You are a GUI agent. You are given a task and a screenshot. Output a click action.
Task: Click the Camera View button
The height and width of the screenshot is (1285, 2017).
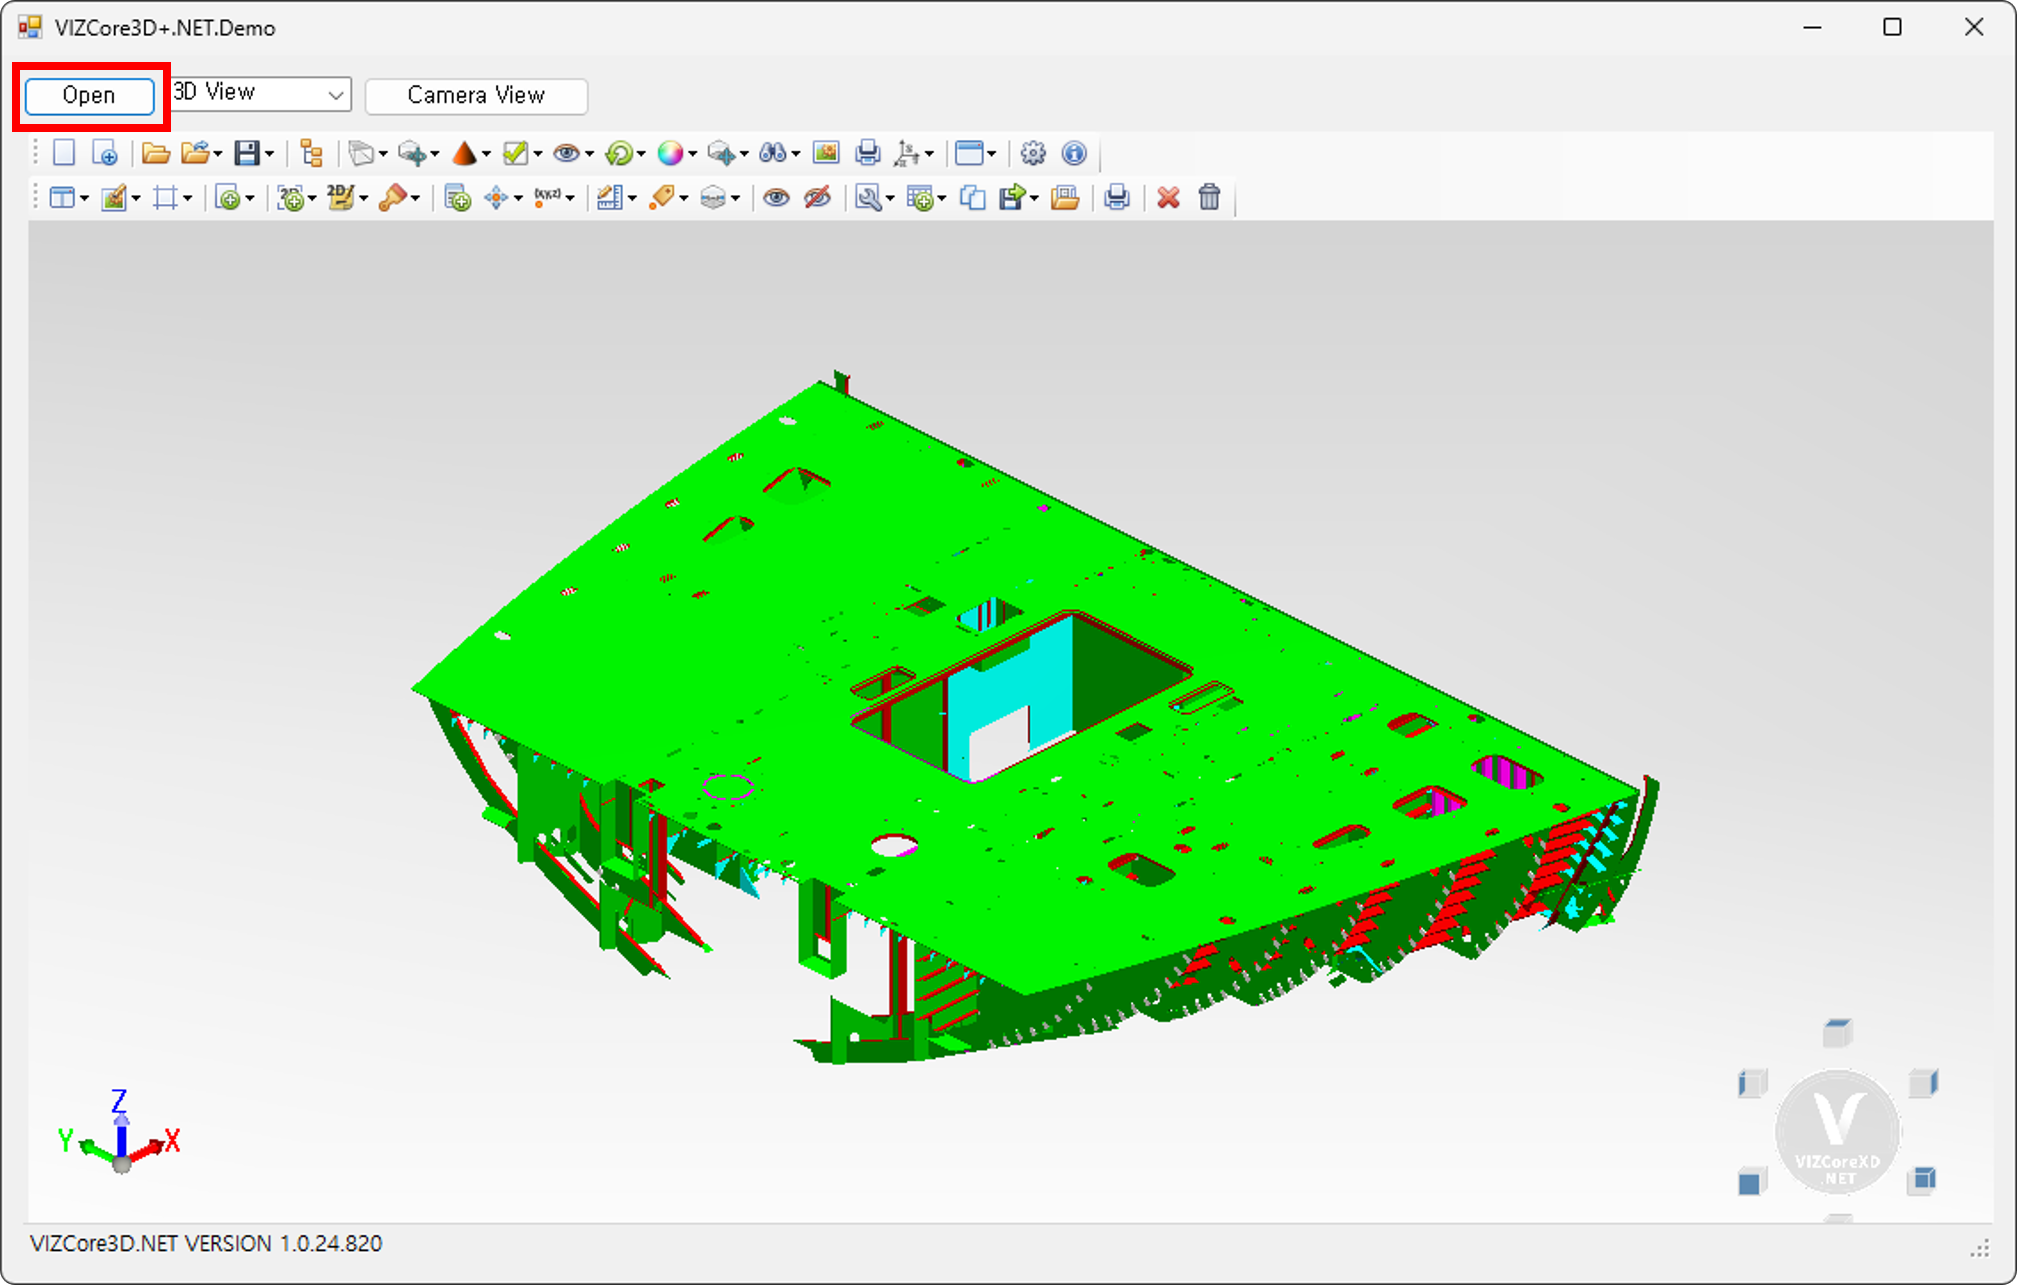pos(476,95)
